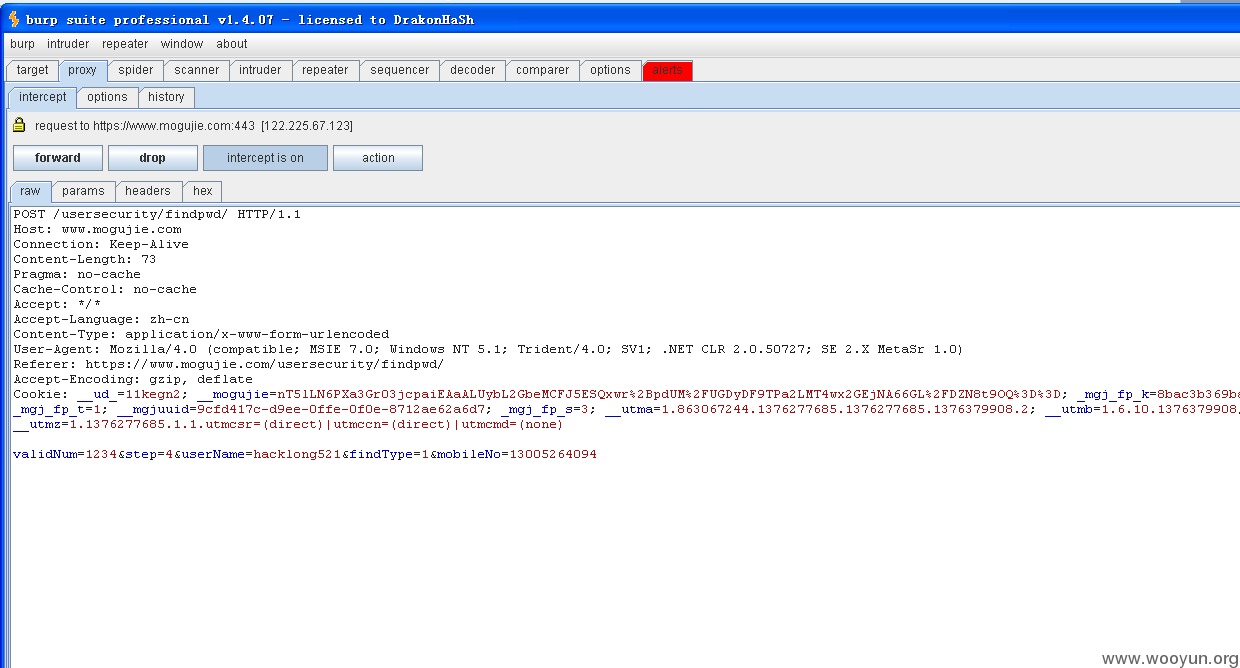Switch to the spider tab
This screenshot has width=1240, height=668.
pyautogui.click(x=136, y=70)
